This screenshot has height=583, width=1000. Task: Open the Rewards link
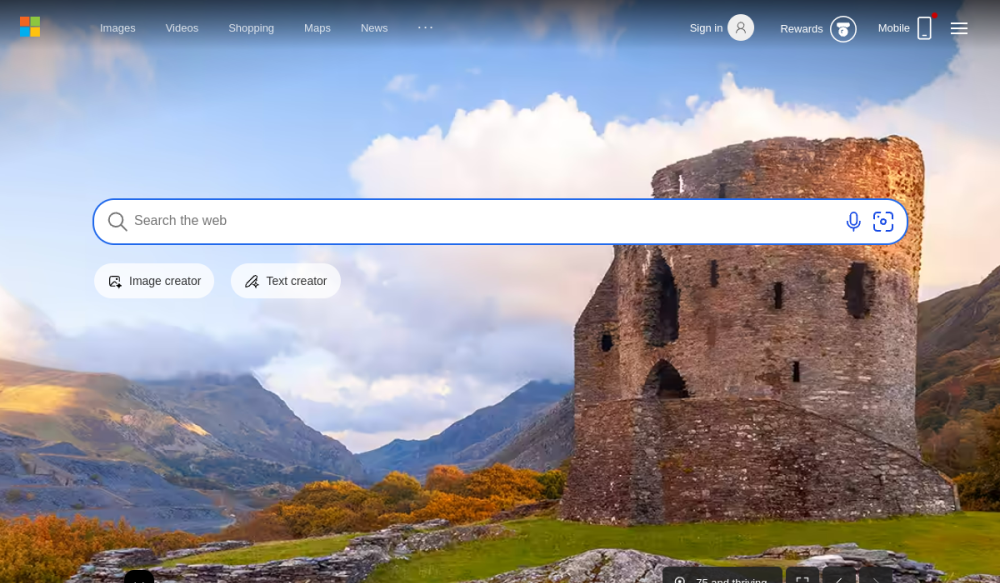[x=801, y=29]
